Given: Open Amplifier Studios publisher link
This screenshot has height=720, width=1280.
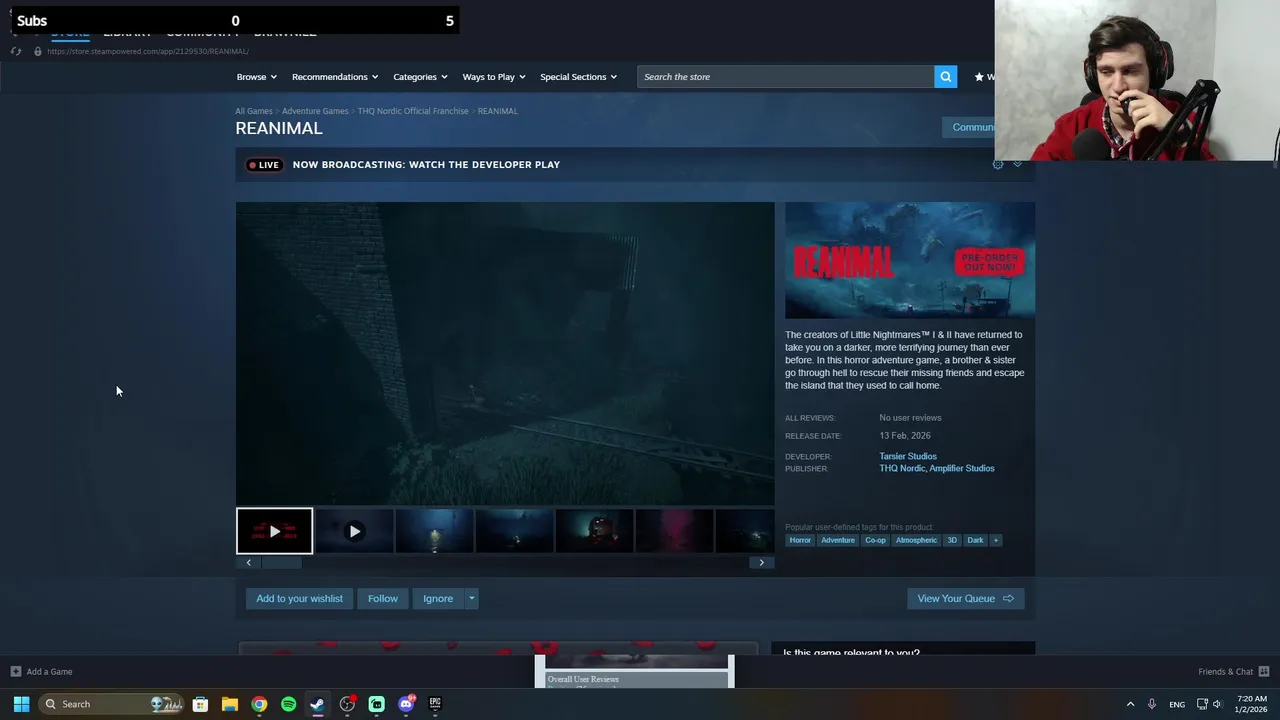Looking at the screenshot, I should (962, 468).
